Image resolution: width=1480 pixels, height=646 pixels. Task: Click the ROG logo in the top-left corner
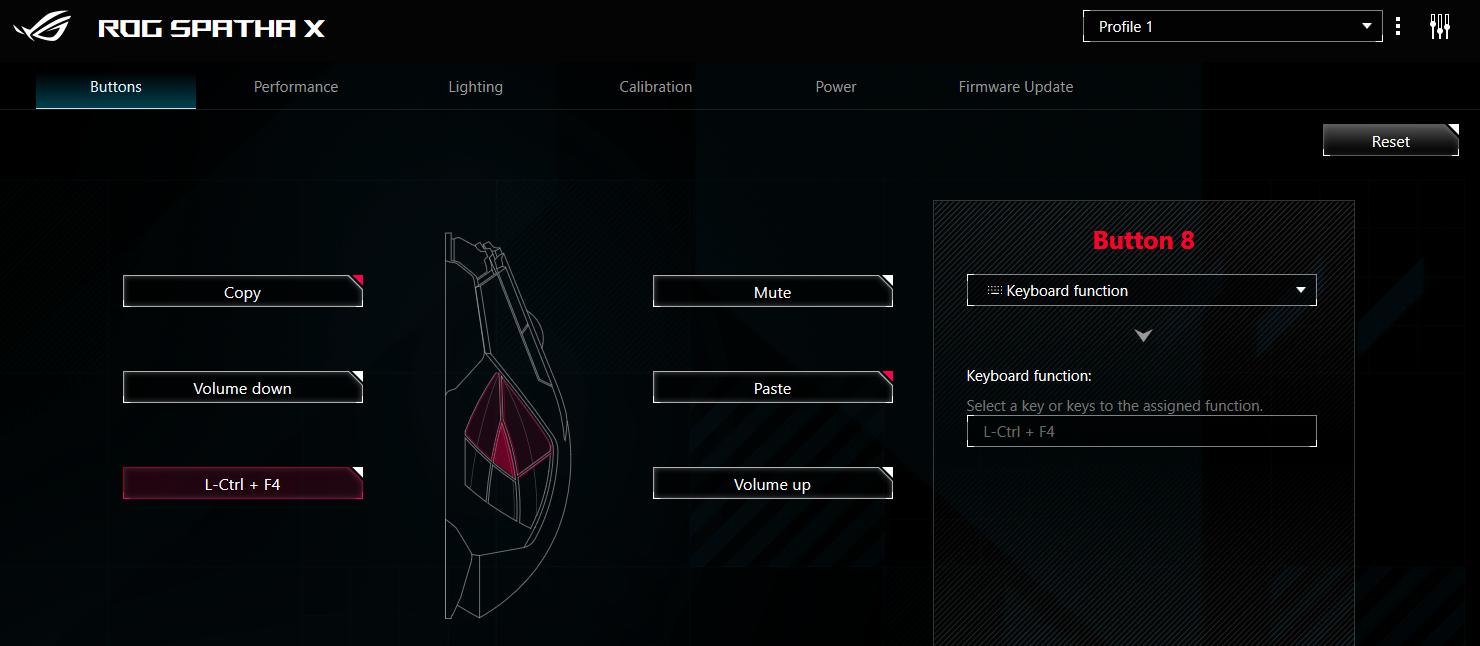42,27
